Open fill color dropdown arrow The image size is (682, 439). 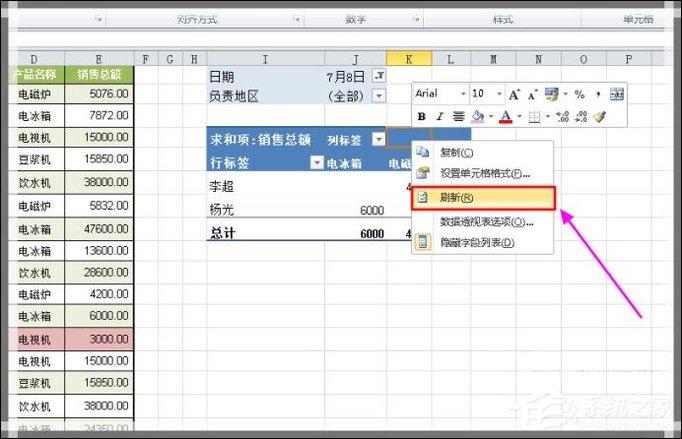(491, 117)
